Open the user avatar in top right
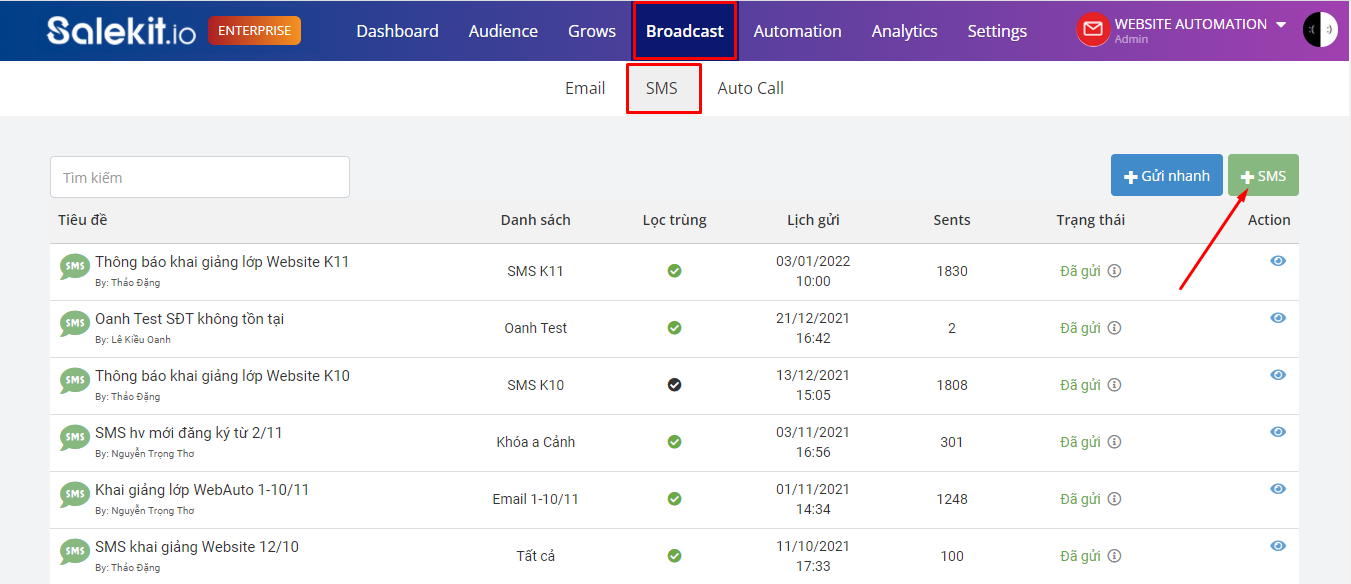Screen dimensions: 1351x584 pos(1320,30)
